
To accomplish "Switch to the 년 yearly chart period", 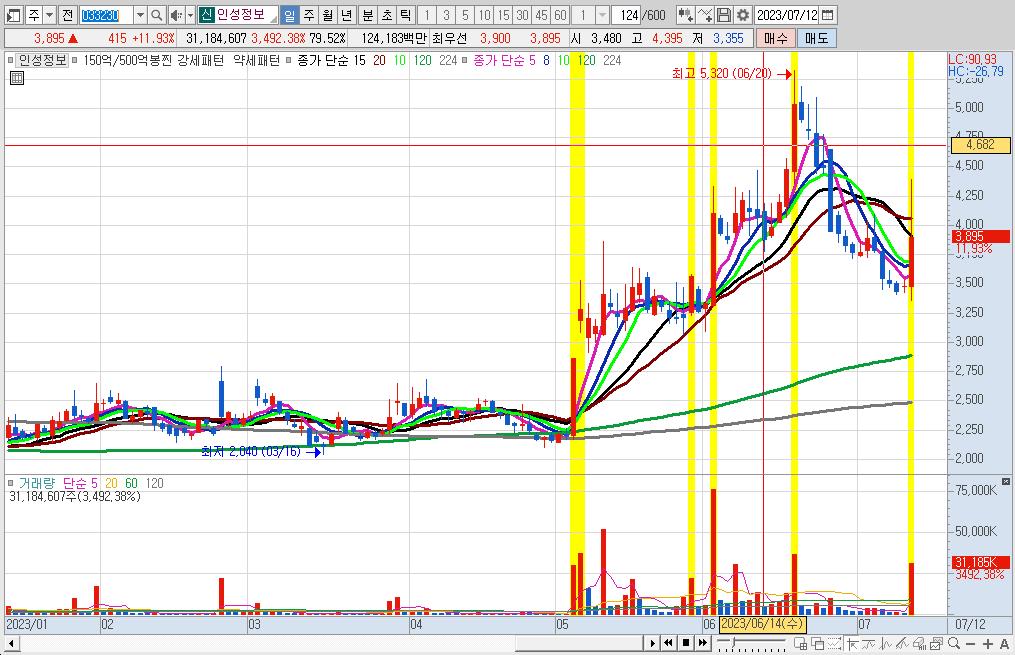I will point(346,15).
